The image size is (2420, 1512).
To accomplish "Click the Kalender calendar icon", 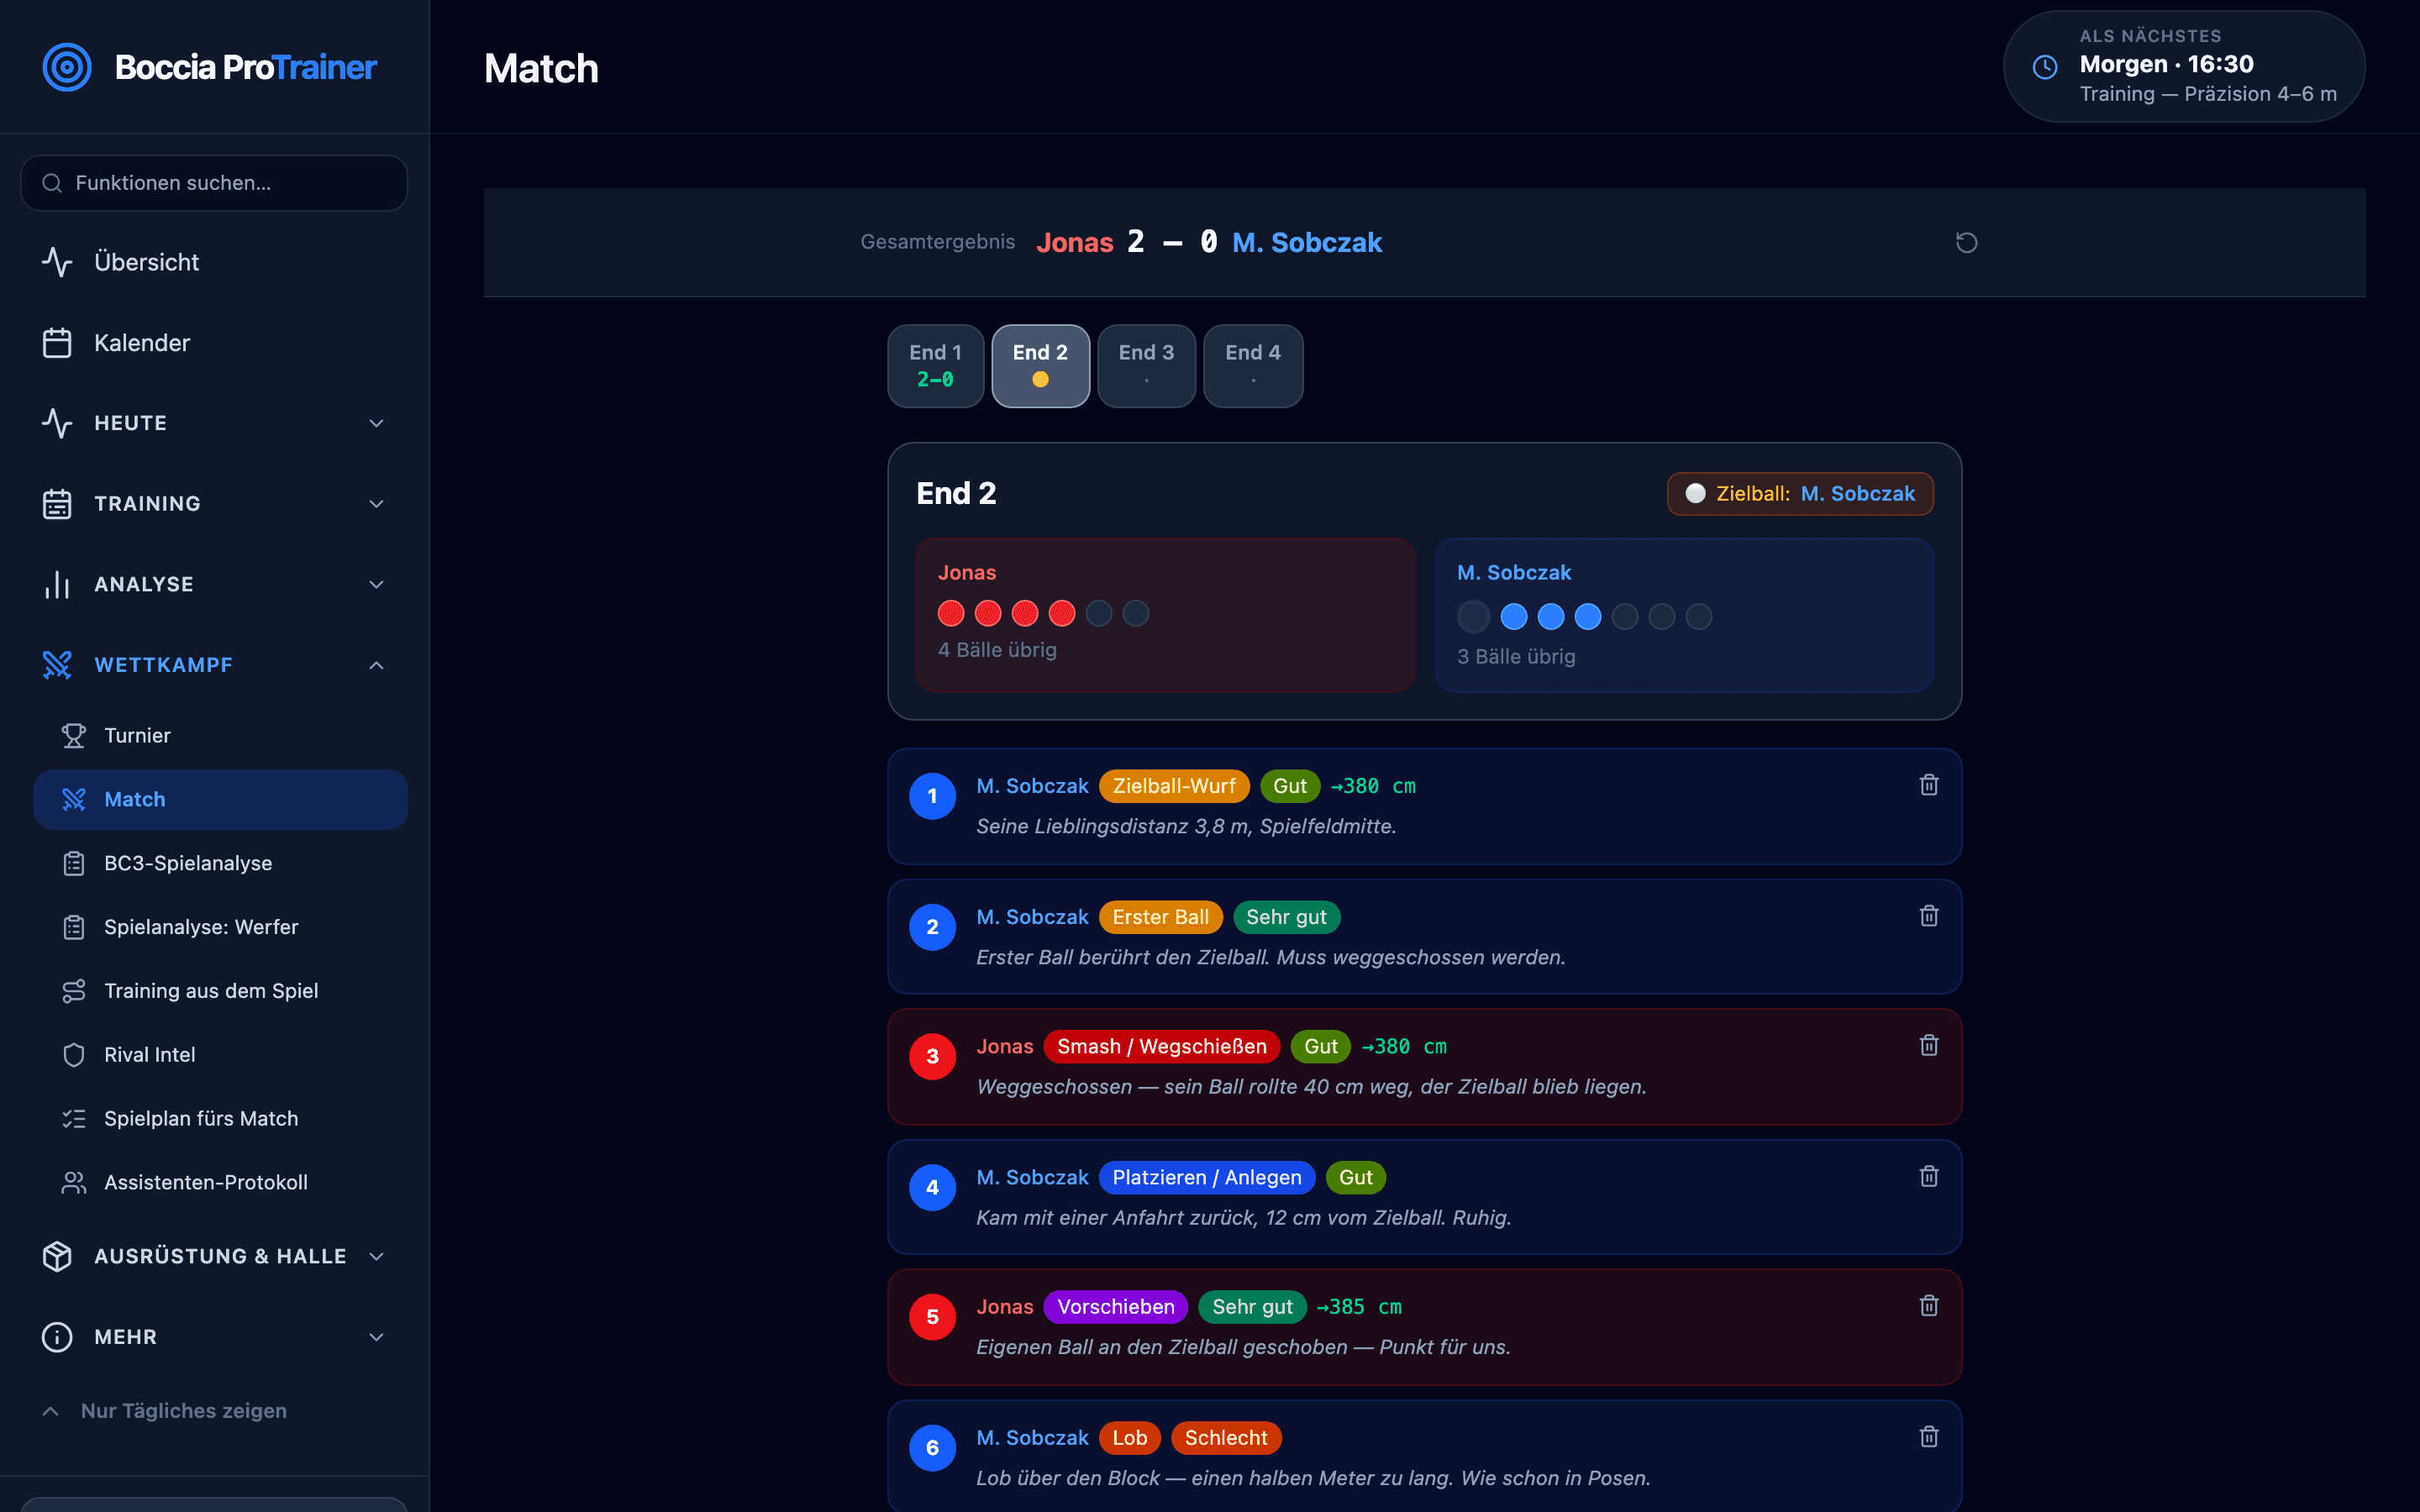I will point(57,342).
